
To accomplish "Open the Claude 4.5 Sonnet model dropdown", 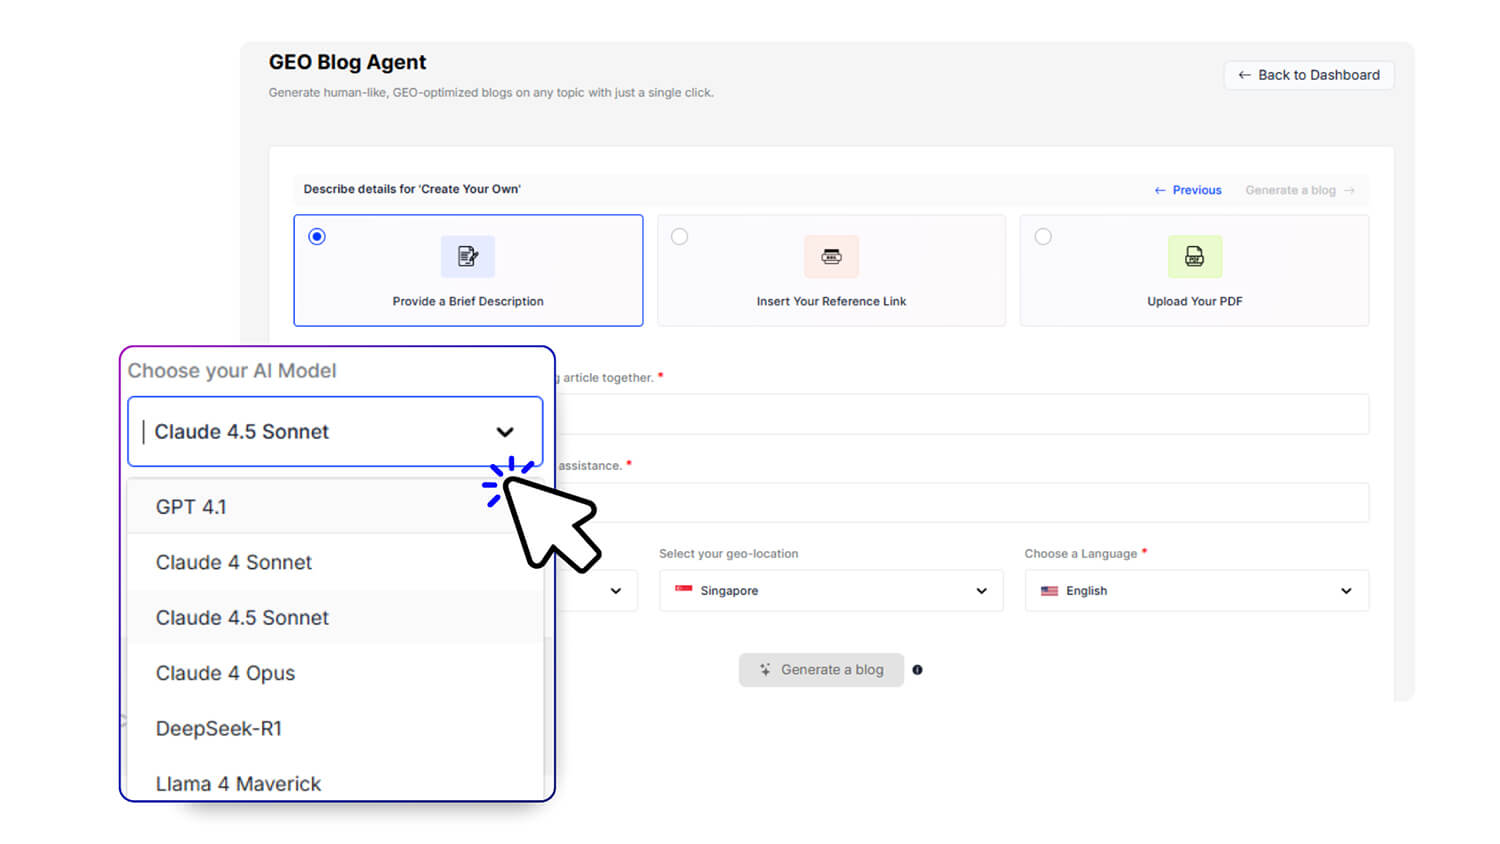I will [x=335, y=432].
